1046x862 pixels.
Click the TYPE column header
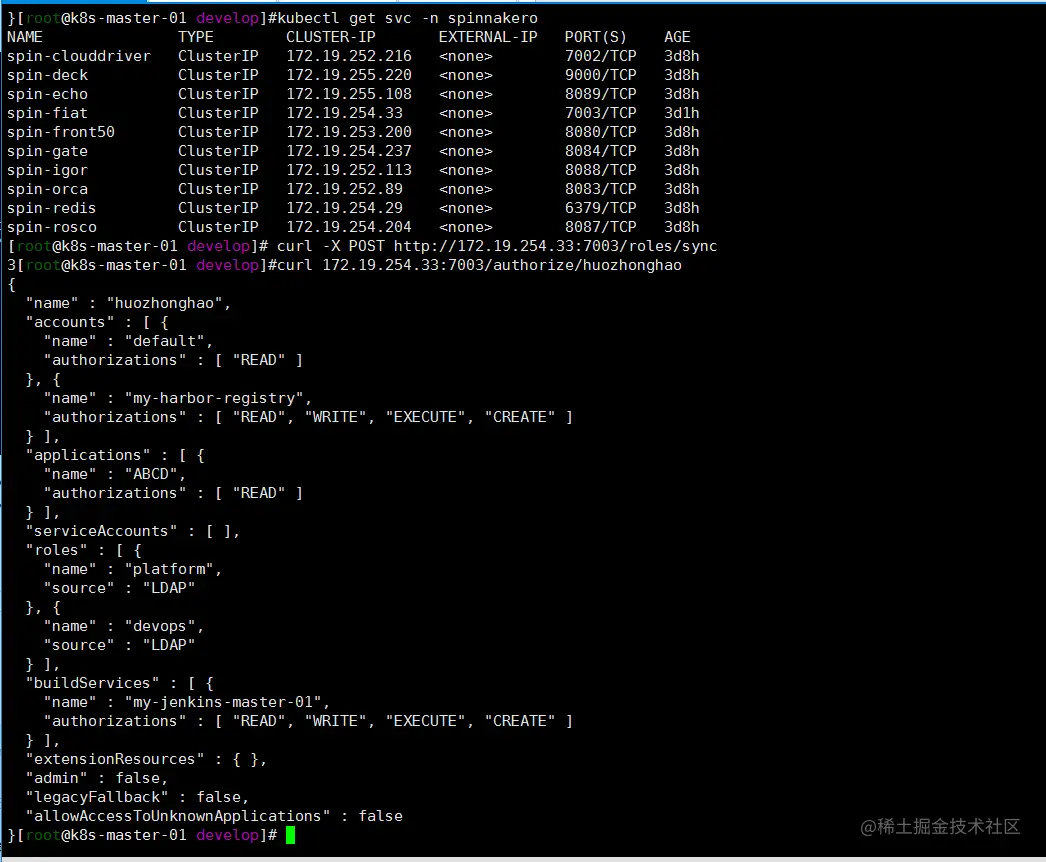pyautogui.click(x=195, y=37)
